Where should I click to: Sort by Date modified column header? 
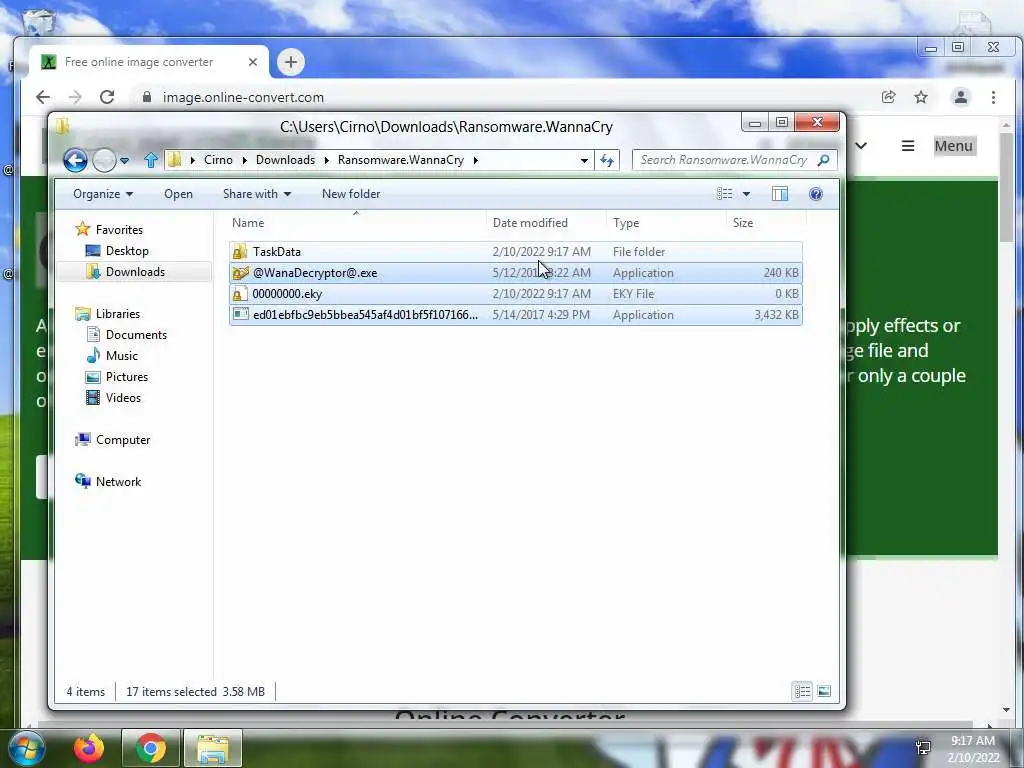point(546,223)
